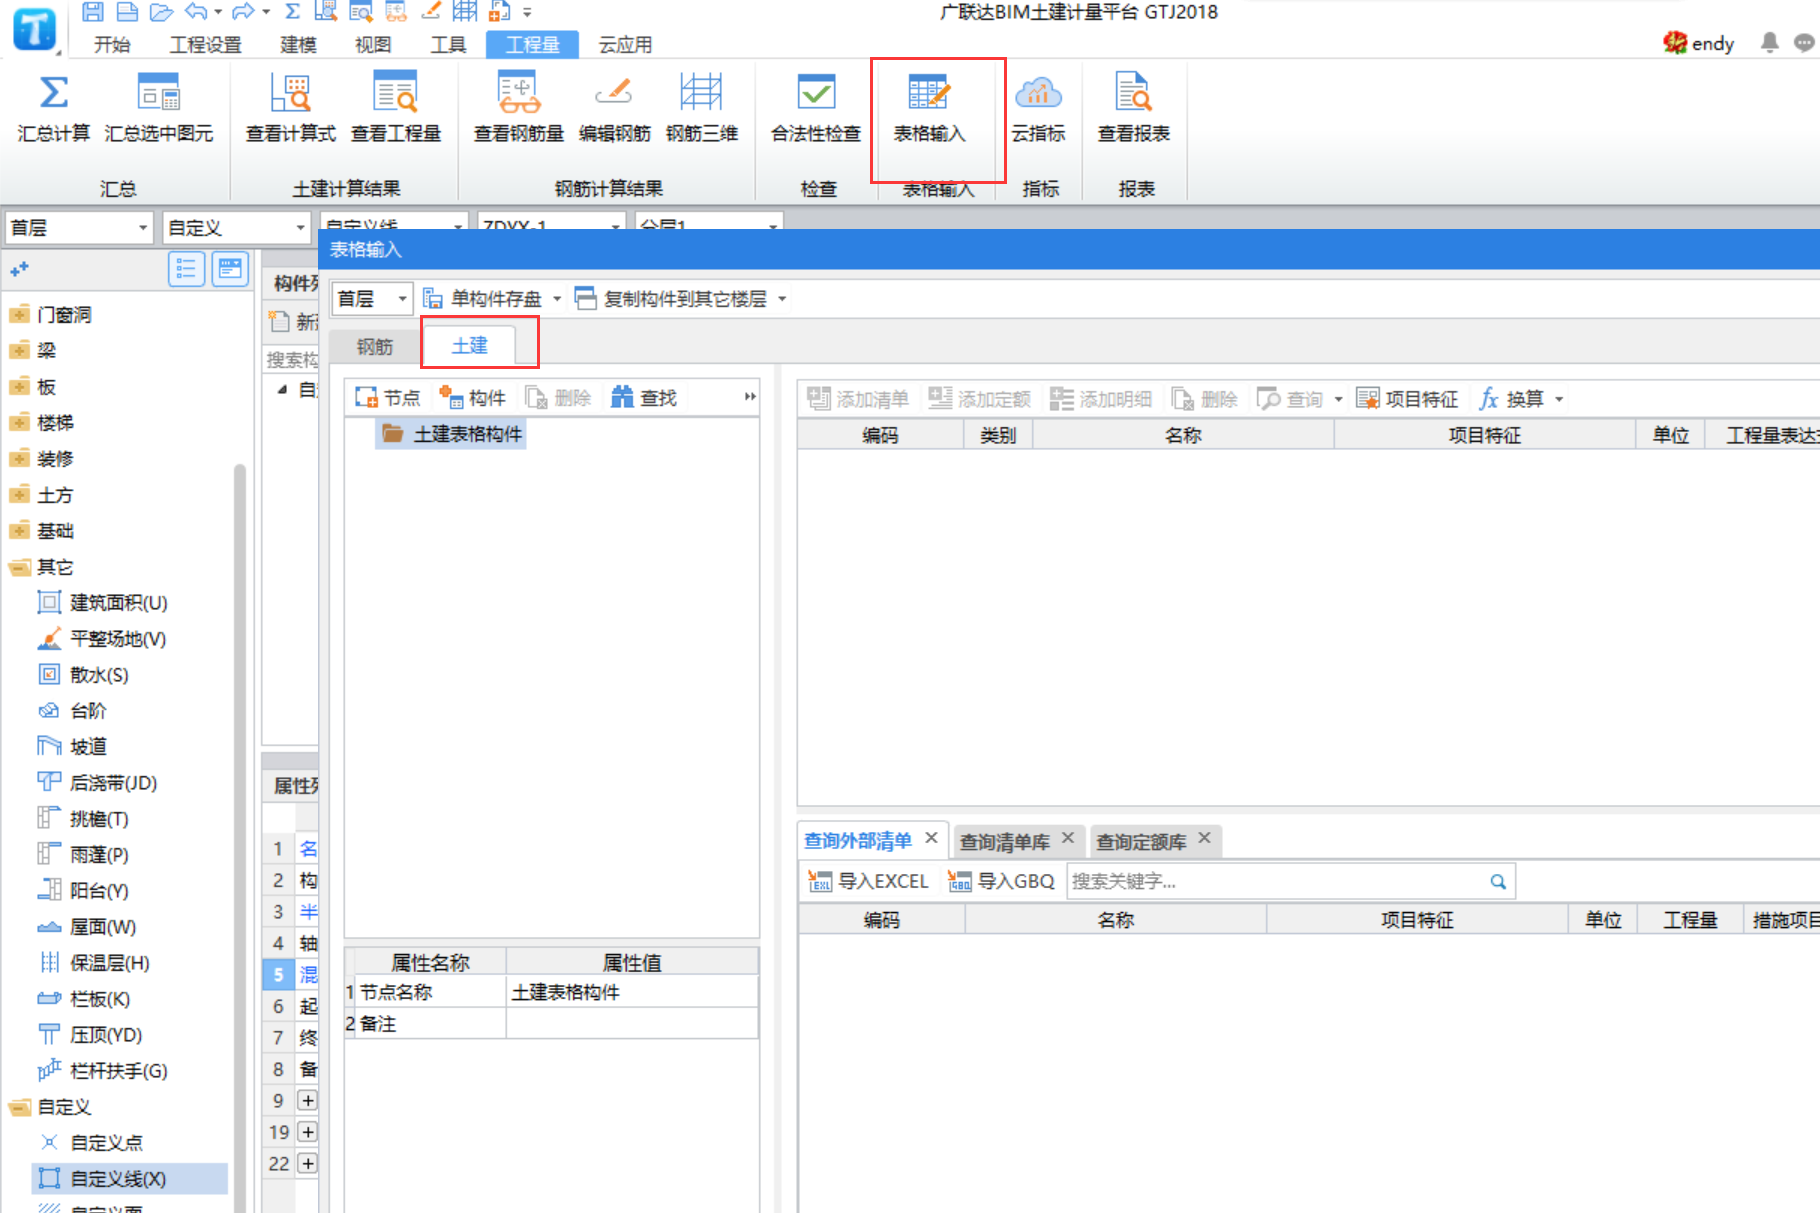Viewport: 1820px width, 1213px height.
Task: Click the 云指标 cloud icon
Action: [x=1038, y=93]
